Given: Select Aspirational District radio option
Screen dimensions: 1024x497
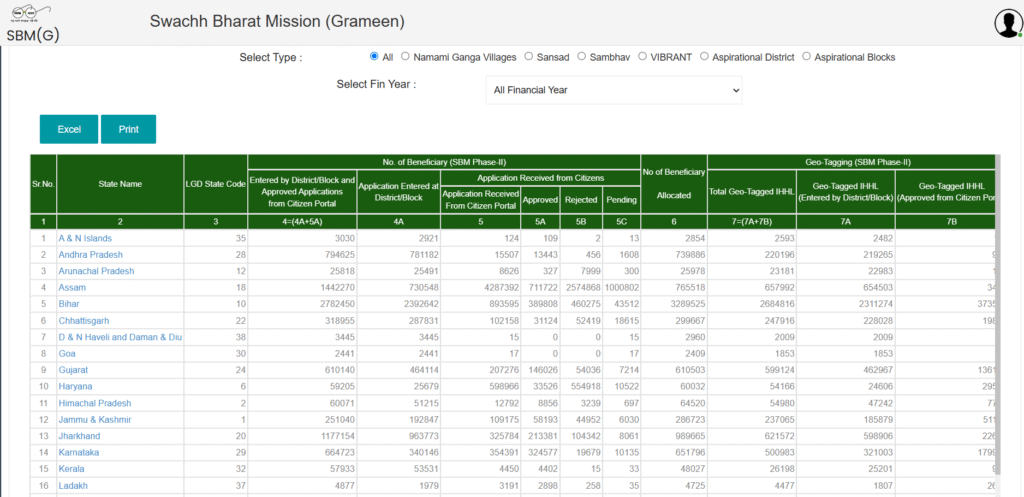Looking at the screenshot, I should click(x=704, y=56).
